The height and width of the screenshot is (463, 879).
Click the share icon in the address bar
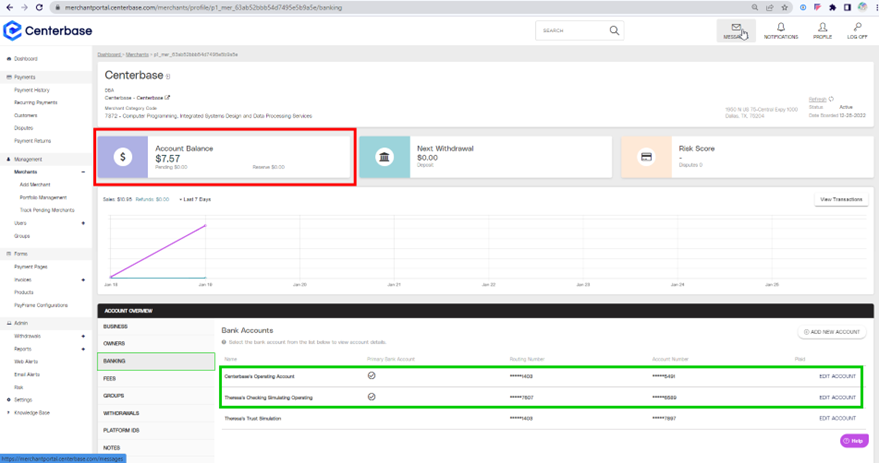click(770, 7)
